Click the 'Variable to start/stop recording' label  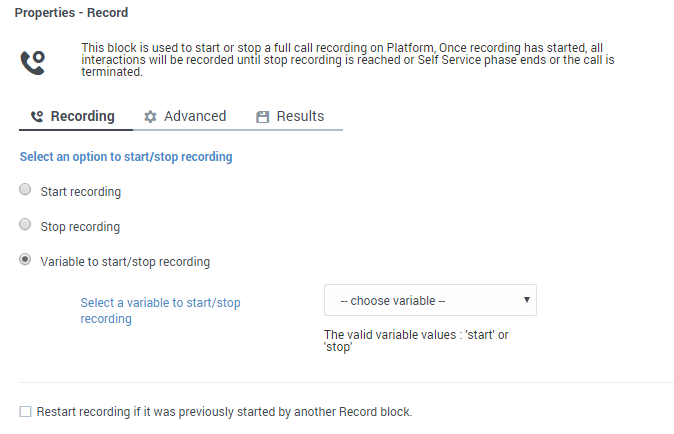pyautogui.click(x=125, y=262)
